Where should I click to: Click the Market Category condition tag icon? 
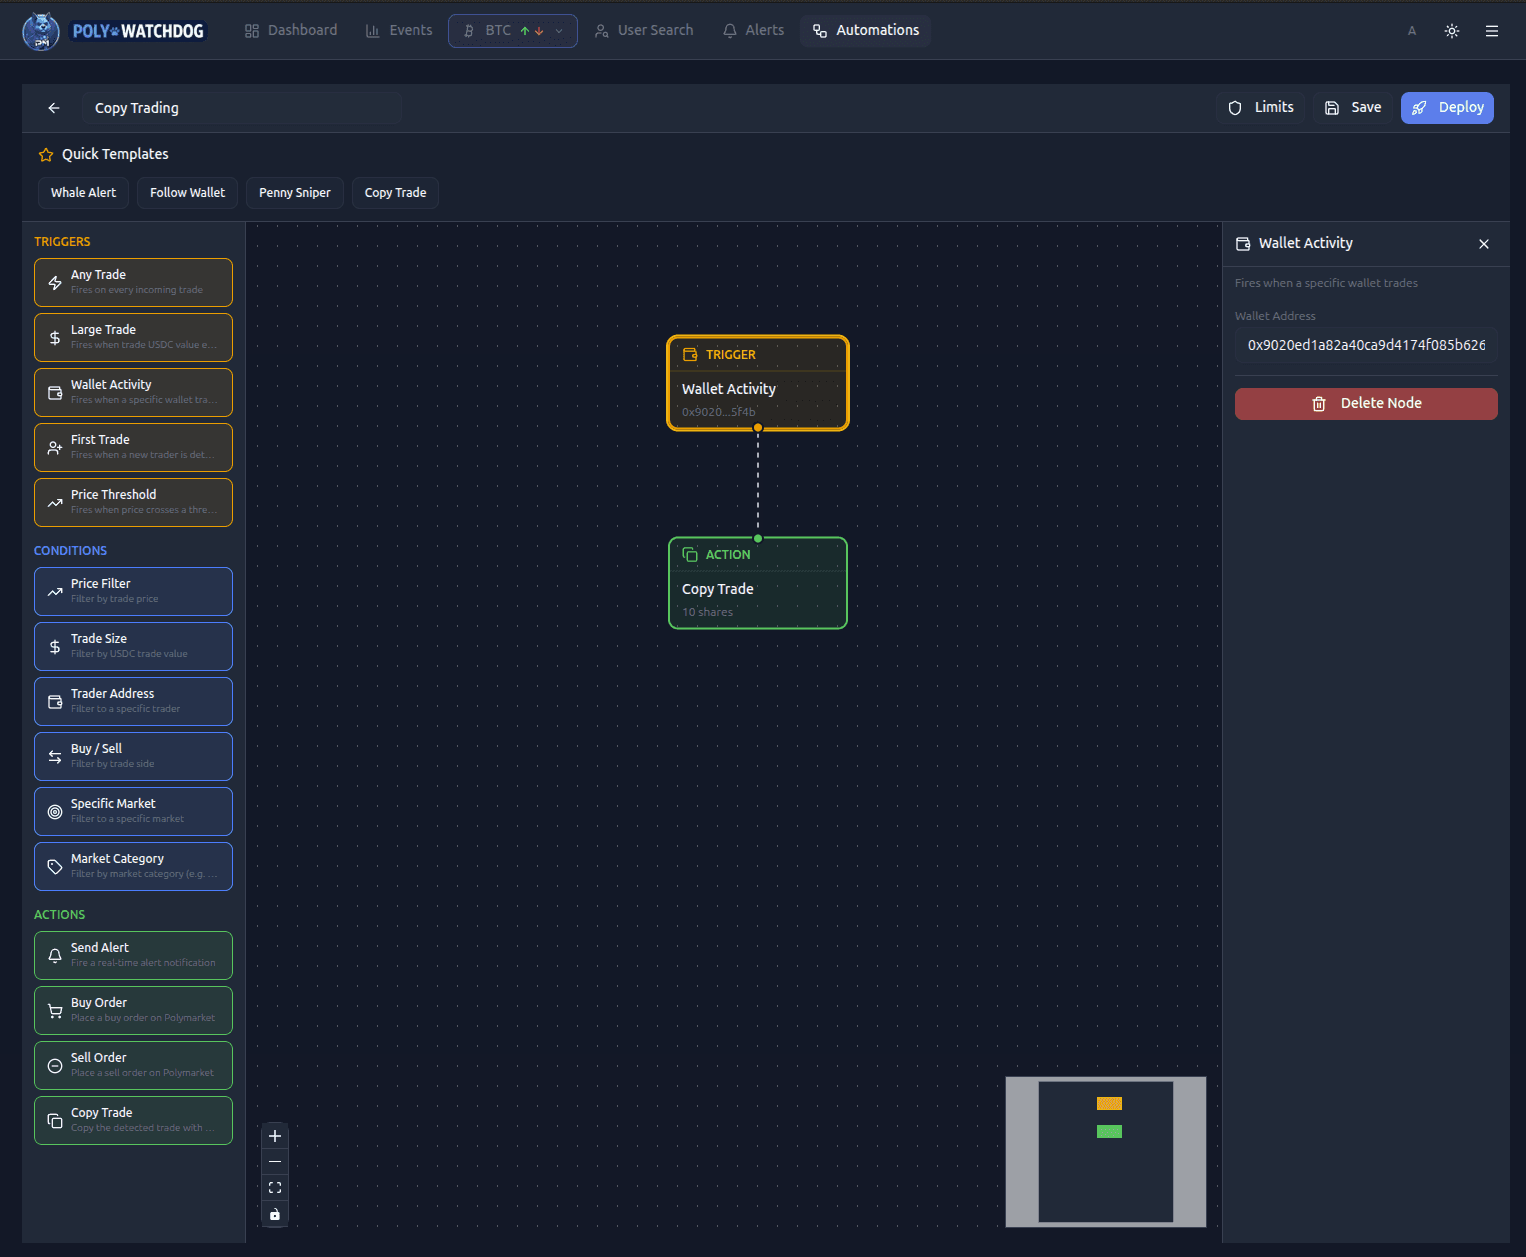tap(55, 867)
